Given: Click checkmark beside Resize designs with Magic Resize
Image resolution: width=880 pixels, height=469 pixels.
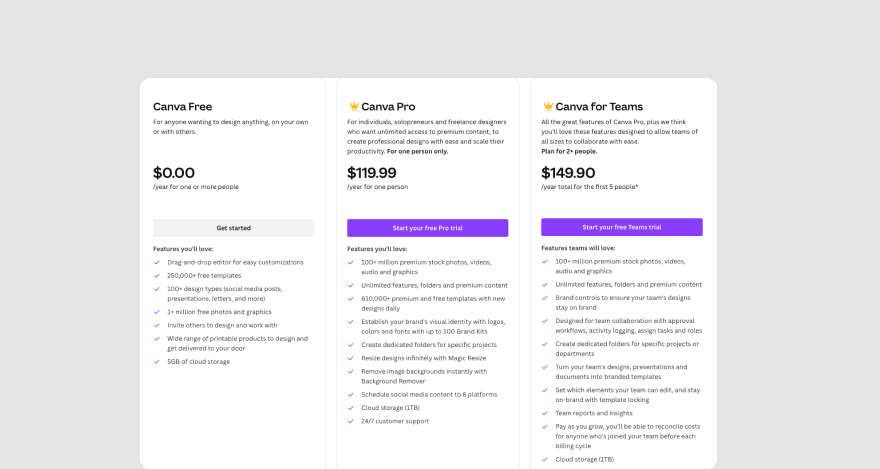Looking at the screenshot, I should [351, 358].
